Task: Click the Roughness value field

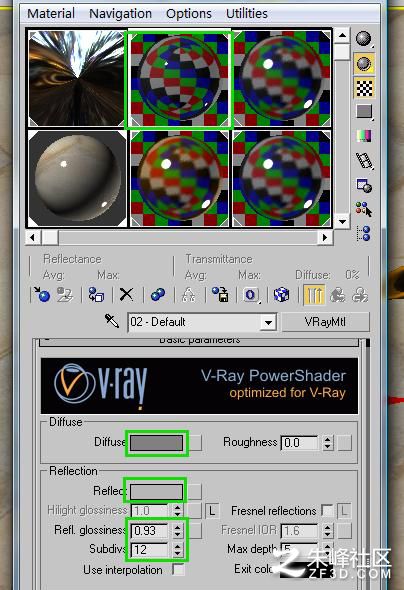Action: (x=300, y=443)
